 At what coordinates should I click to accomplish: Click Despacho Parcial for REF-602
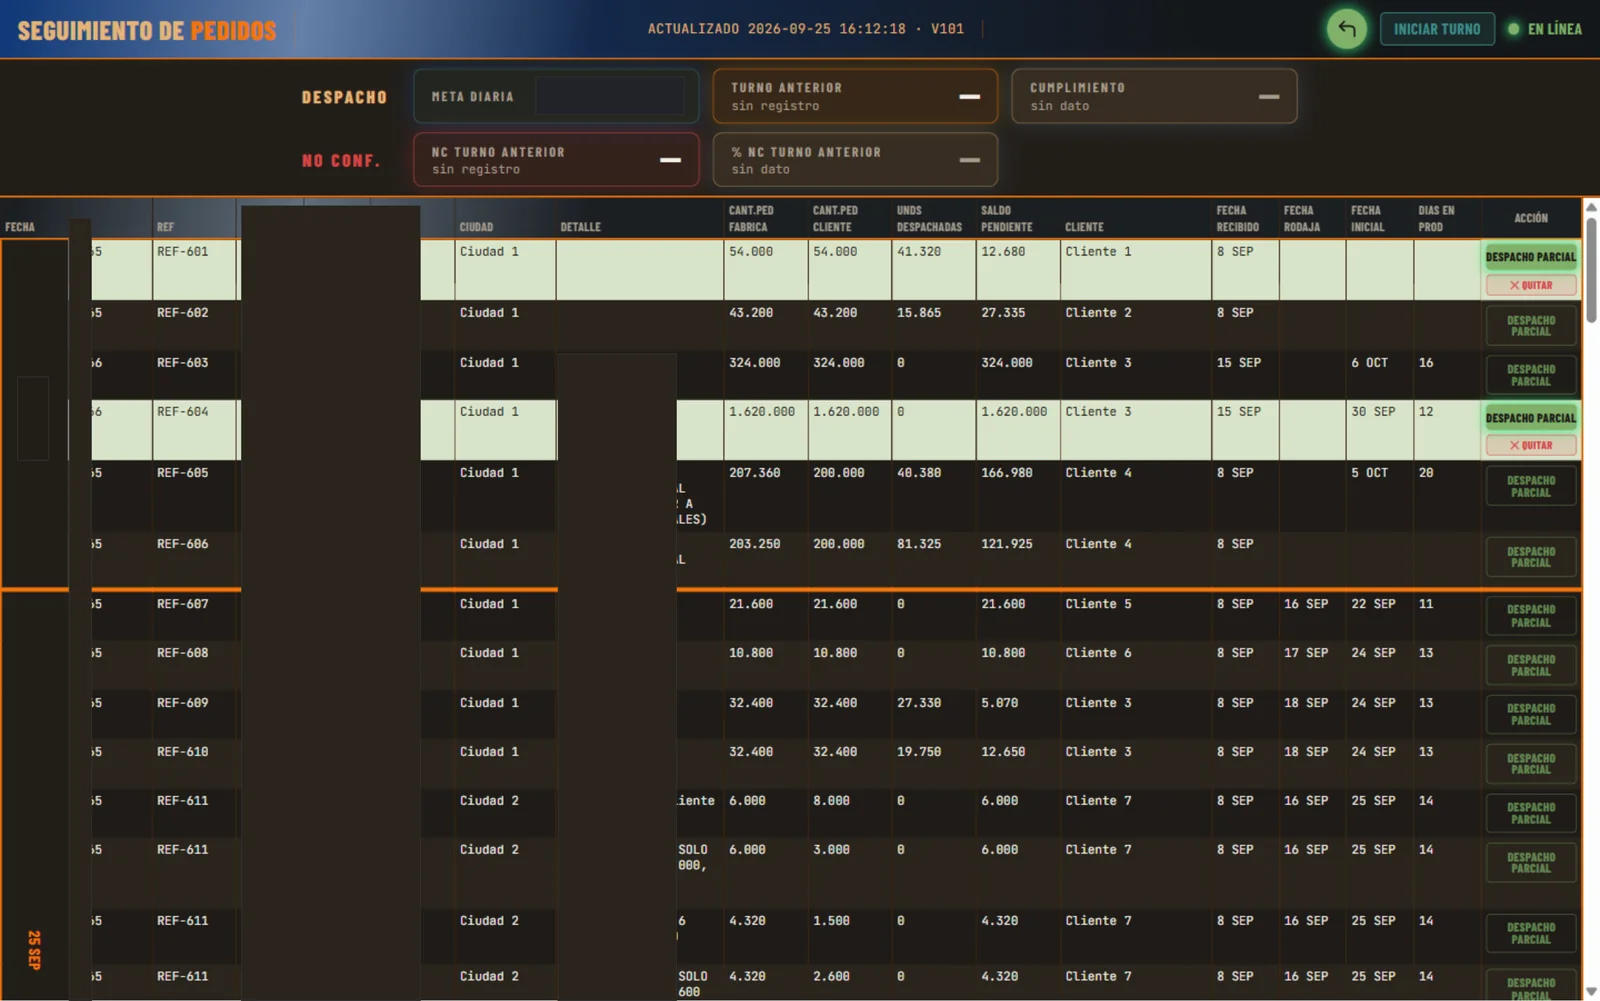1530,326
